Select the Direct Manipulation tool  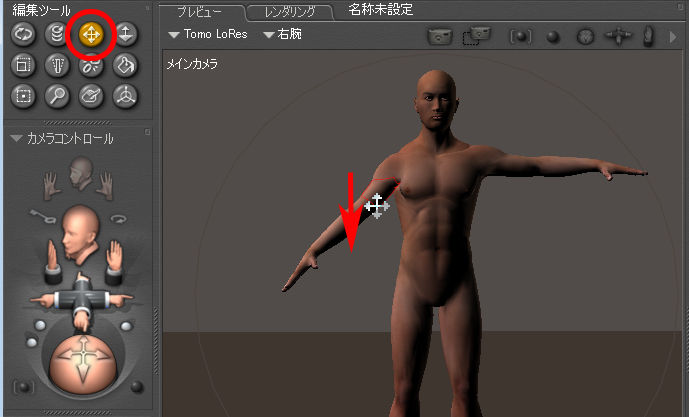pyautogui.click(x=125, y=96)
